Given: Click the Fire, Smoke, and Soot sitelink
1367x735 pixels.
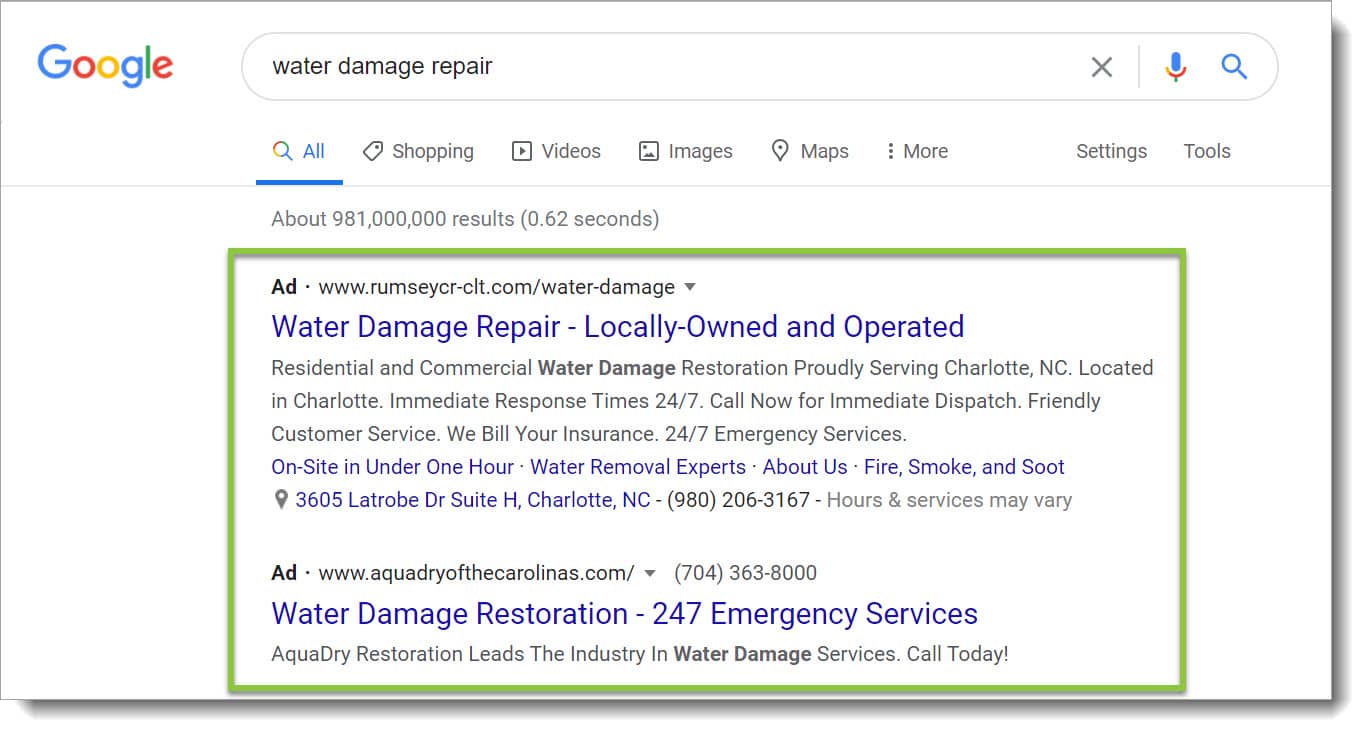Looking at the screenshot, I should click(x=964, y=467).
